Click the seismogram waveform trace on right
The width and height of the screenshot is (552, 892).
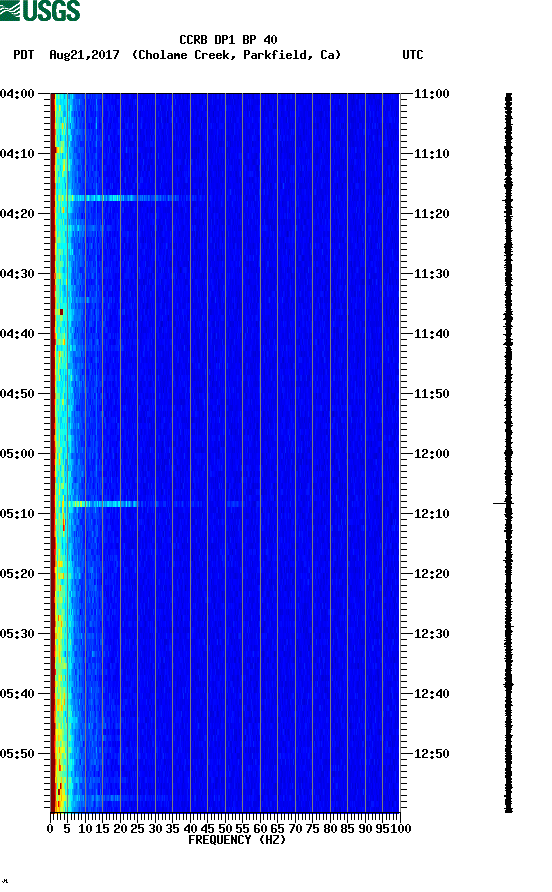point(509,453)
